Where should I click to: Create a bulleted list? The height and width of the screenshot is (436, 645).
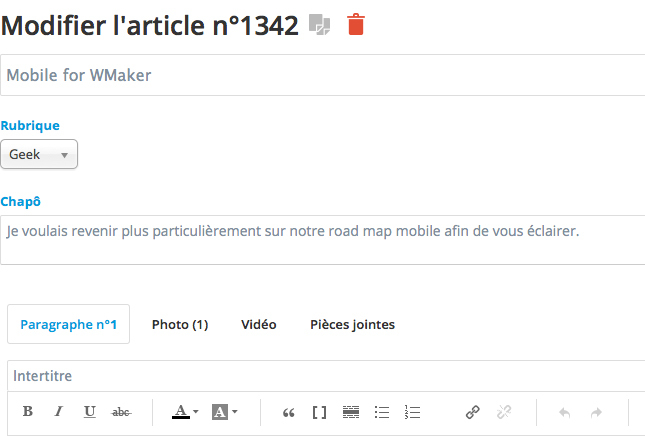tap(382, 412)
